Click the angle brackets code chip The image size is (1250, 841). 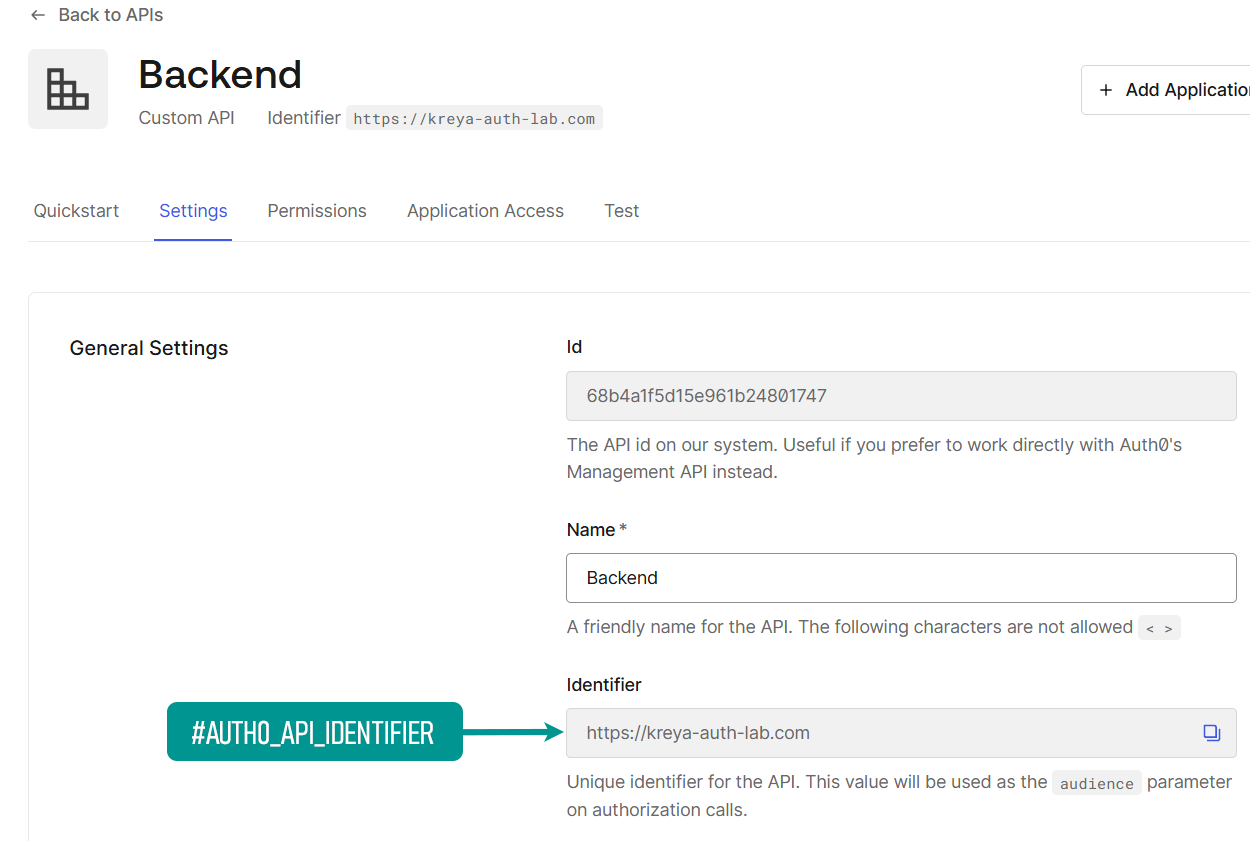1159,628
